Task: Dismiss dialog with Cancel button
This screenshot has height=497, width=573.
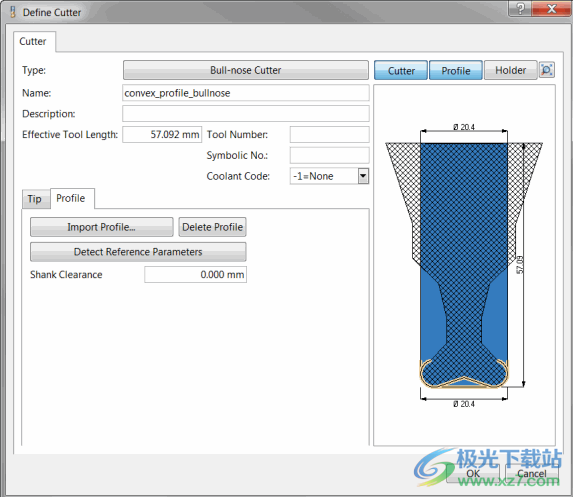Action: pos(532,474)
